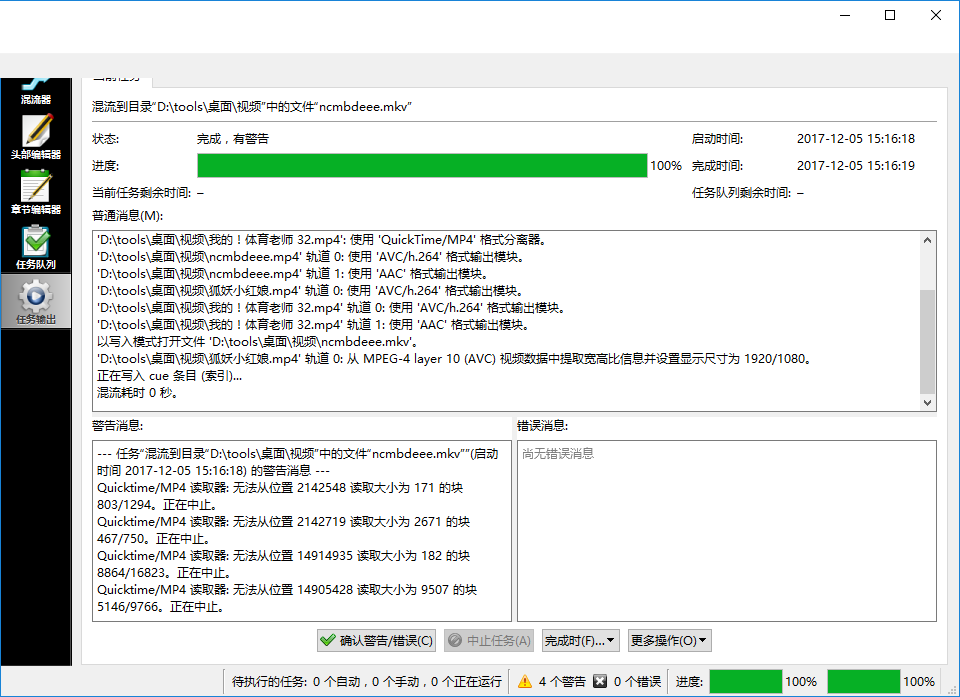Open the 章节编辑器 chapter editor
This screenshot has width=960, height=697.
[36, 191]
